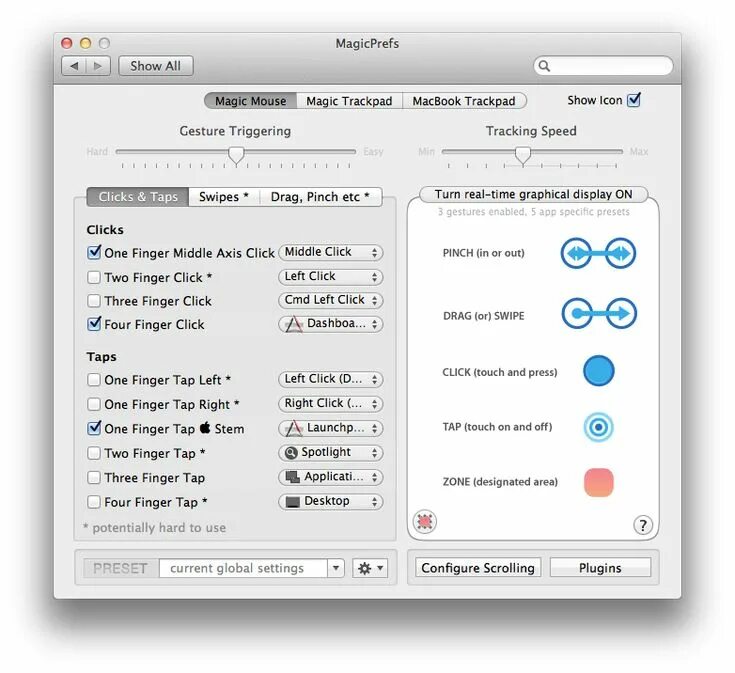The width and height of the screenshot is (735, 673).
Task: Click the Apple logo in One Finger Tap Stem
Action: click(205, 428)
